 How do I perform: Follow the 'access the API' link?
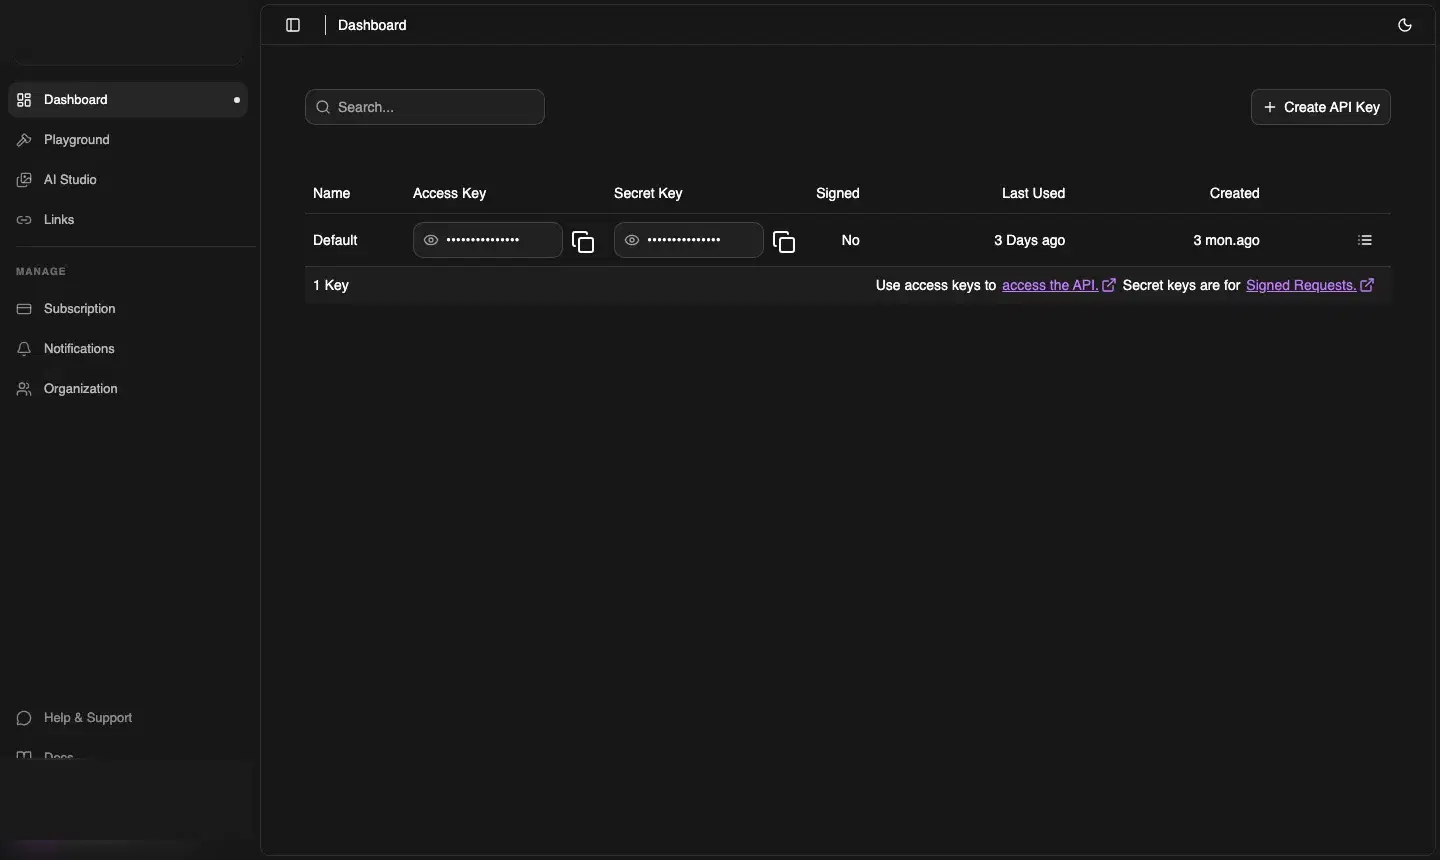pos(1050,286)
